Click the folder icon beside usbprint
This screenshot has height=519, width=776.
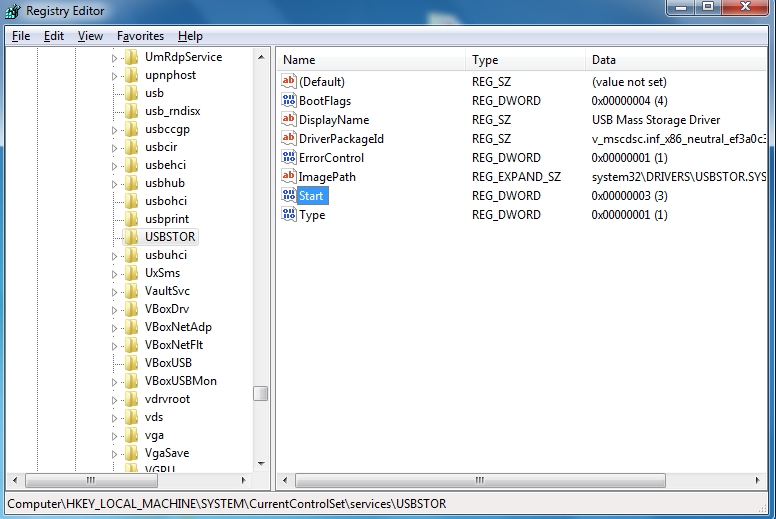click(131, 219)
